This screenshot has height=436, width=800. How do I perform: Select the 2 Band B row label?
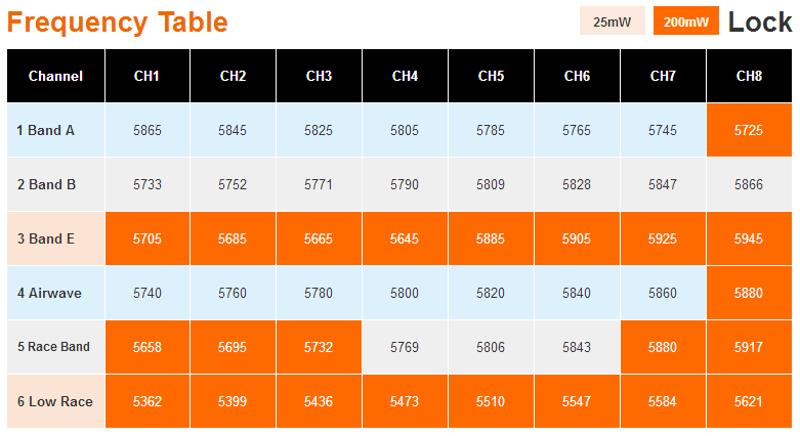click(46, 184)
